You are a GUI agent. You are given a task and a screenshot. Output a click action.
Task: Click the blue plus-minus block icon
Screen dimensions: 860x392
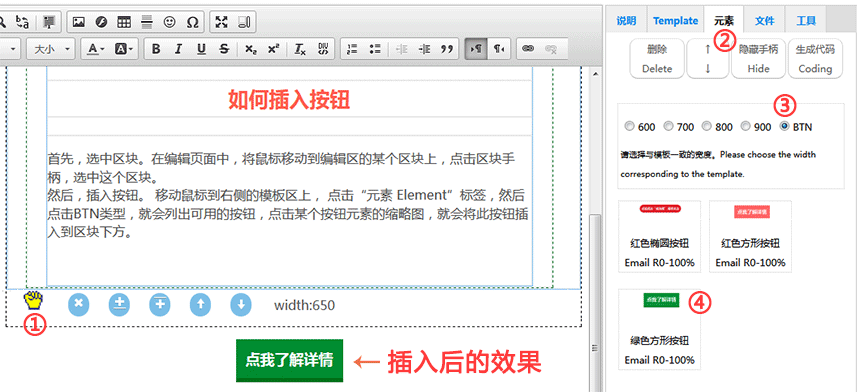coord(119,304)
